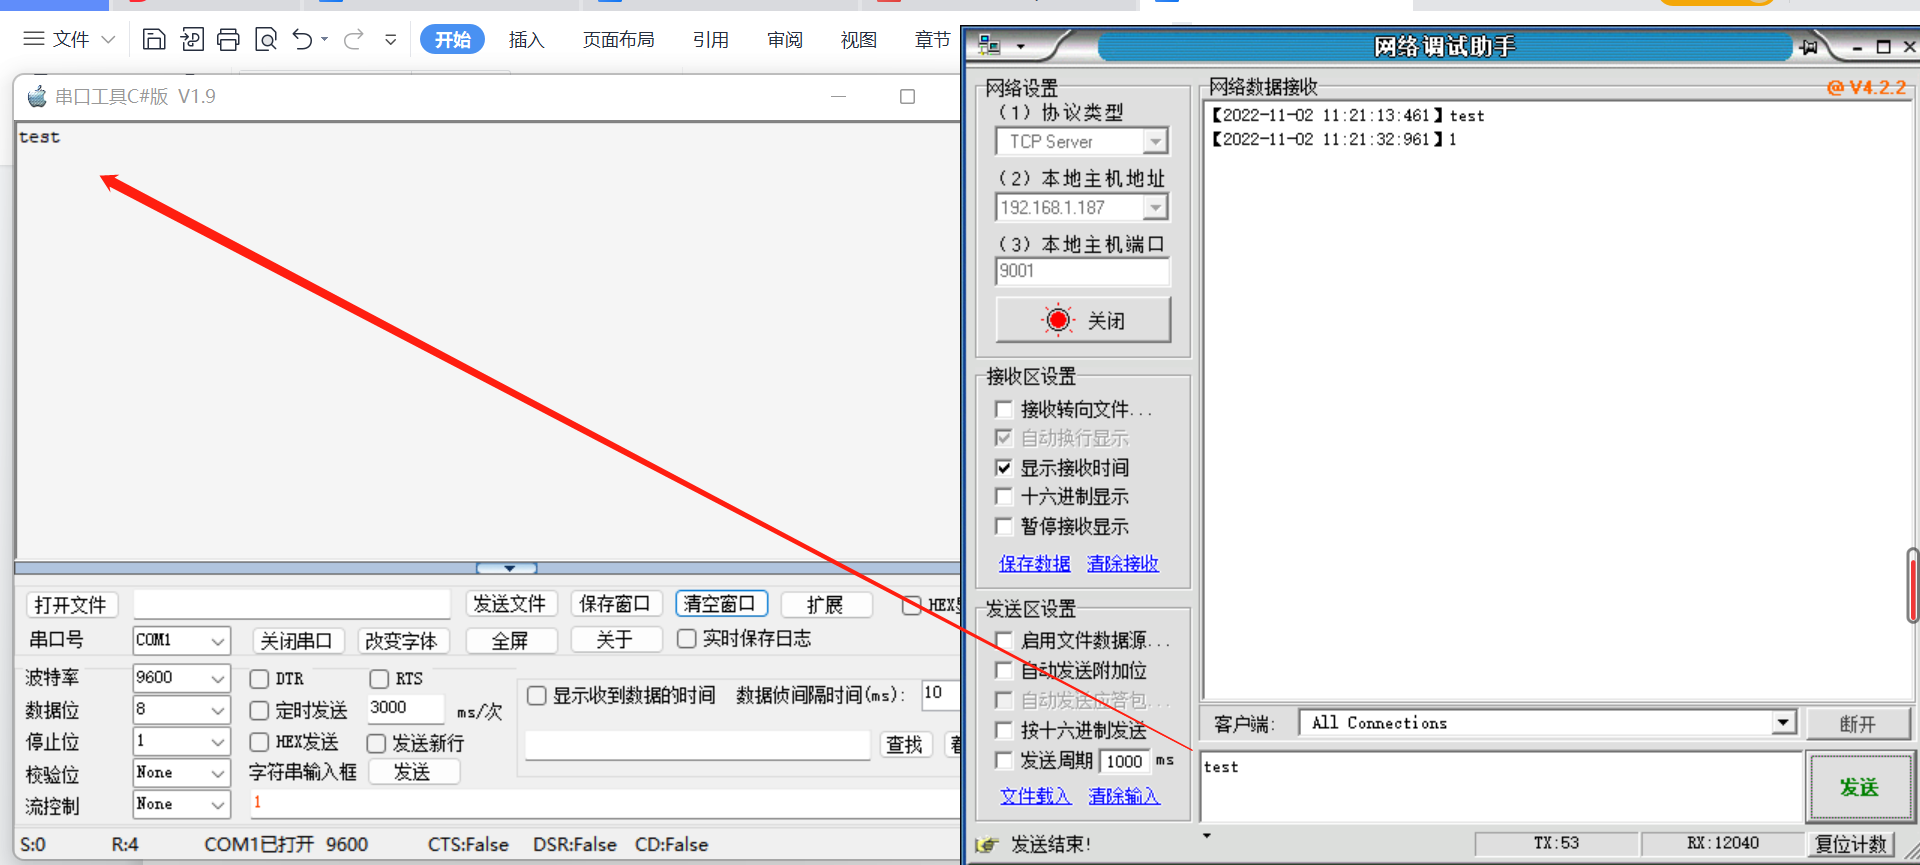Click the undo arrow icon
The width and height of the screenshot is (1920, 865).
coord(302,39)
